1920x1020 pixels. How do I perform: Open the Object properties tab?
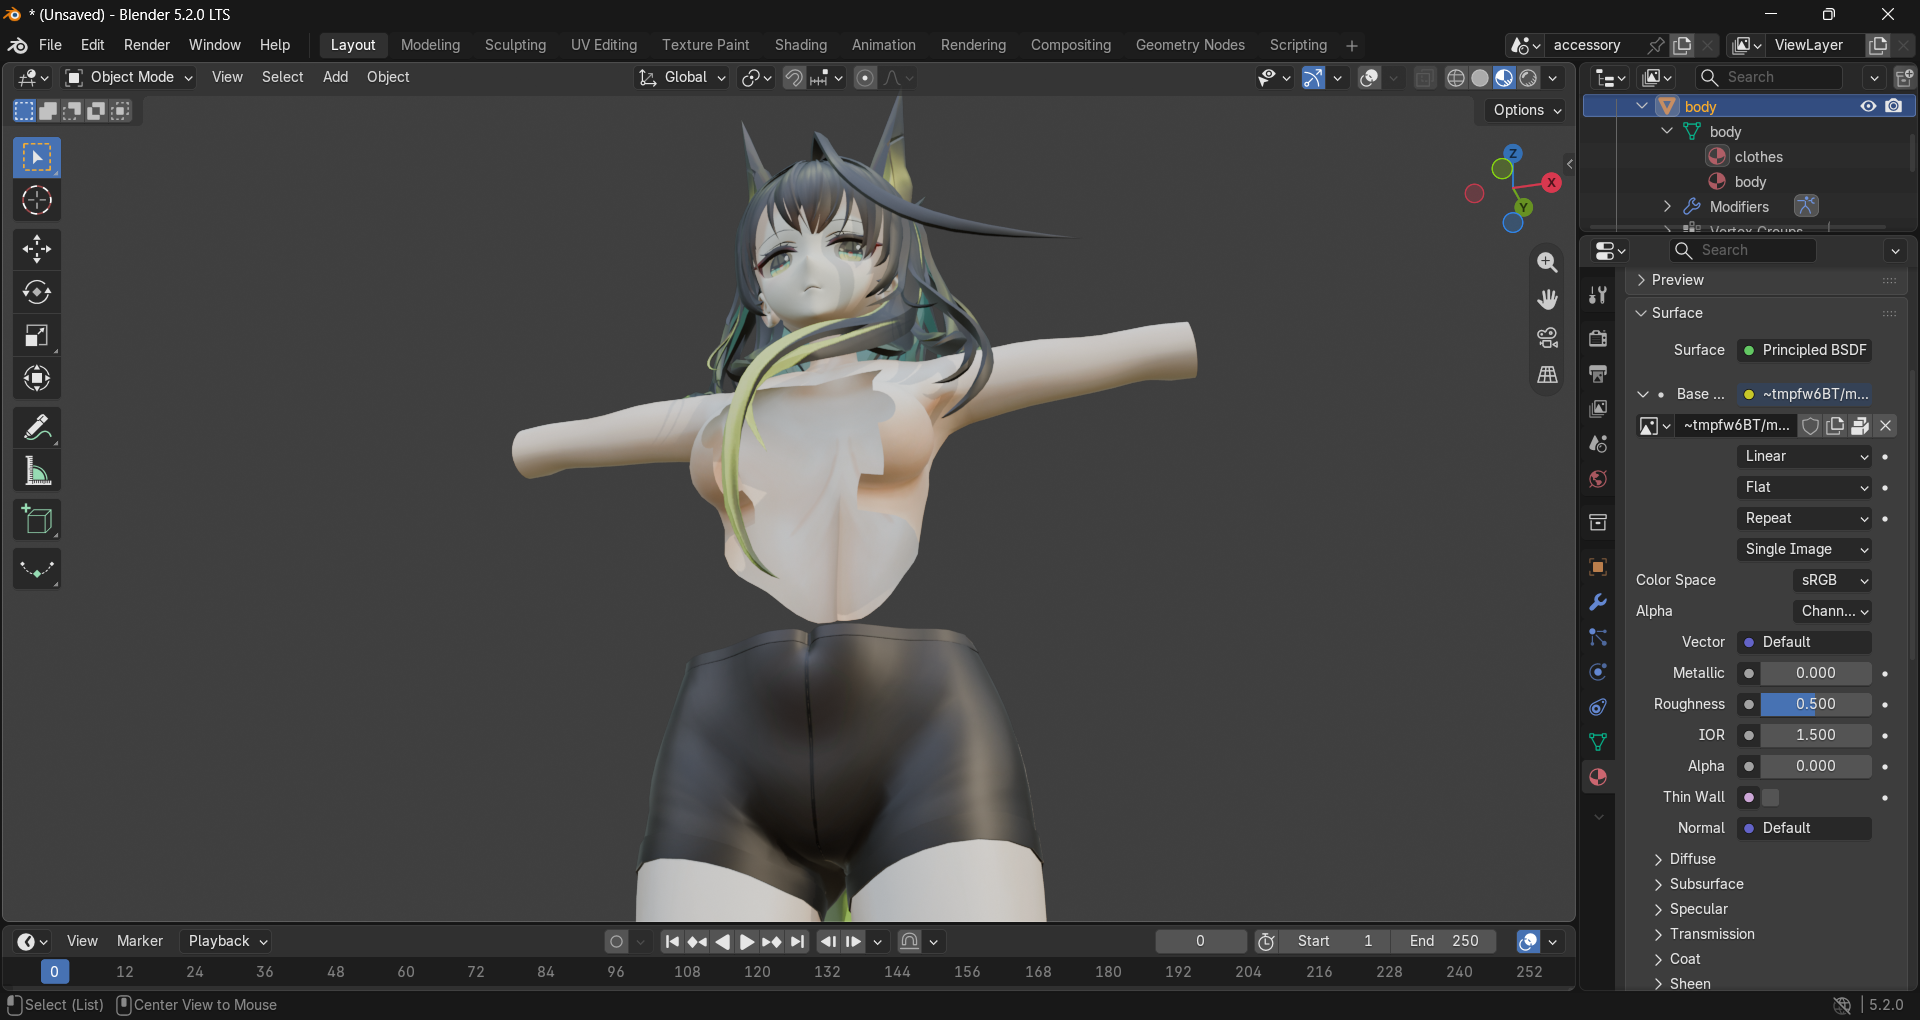click(1598, 567)
